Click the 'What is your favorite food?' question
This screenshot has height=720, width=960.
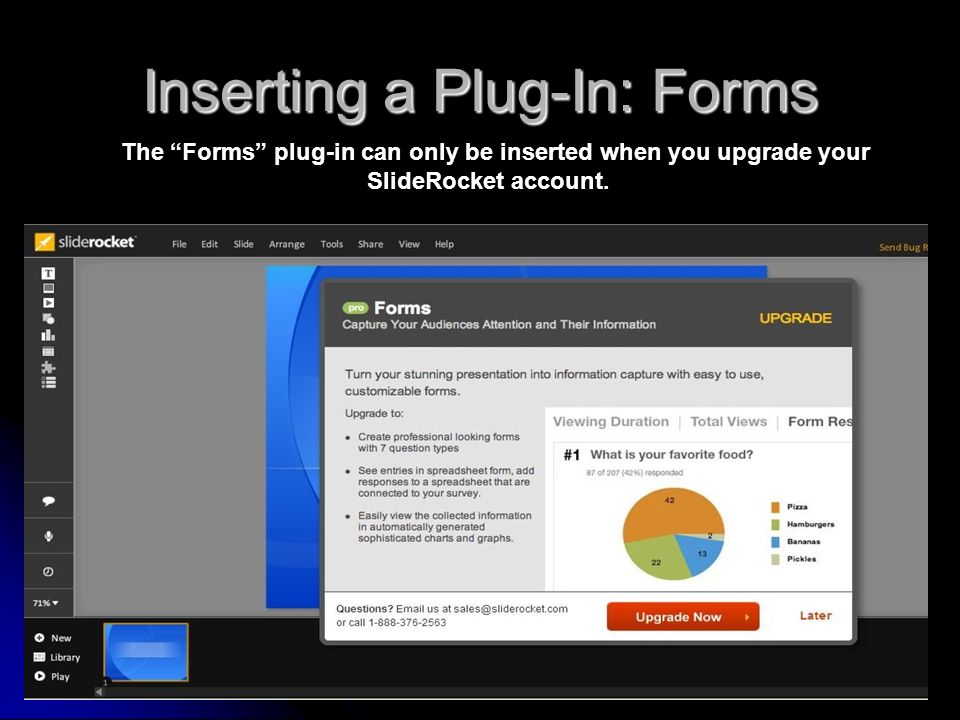[671, 454]
